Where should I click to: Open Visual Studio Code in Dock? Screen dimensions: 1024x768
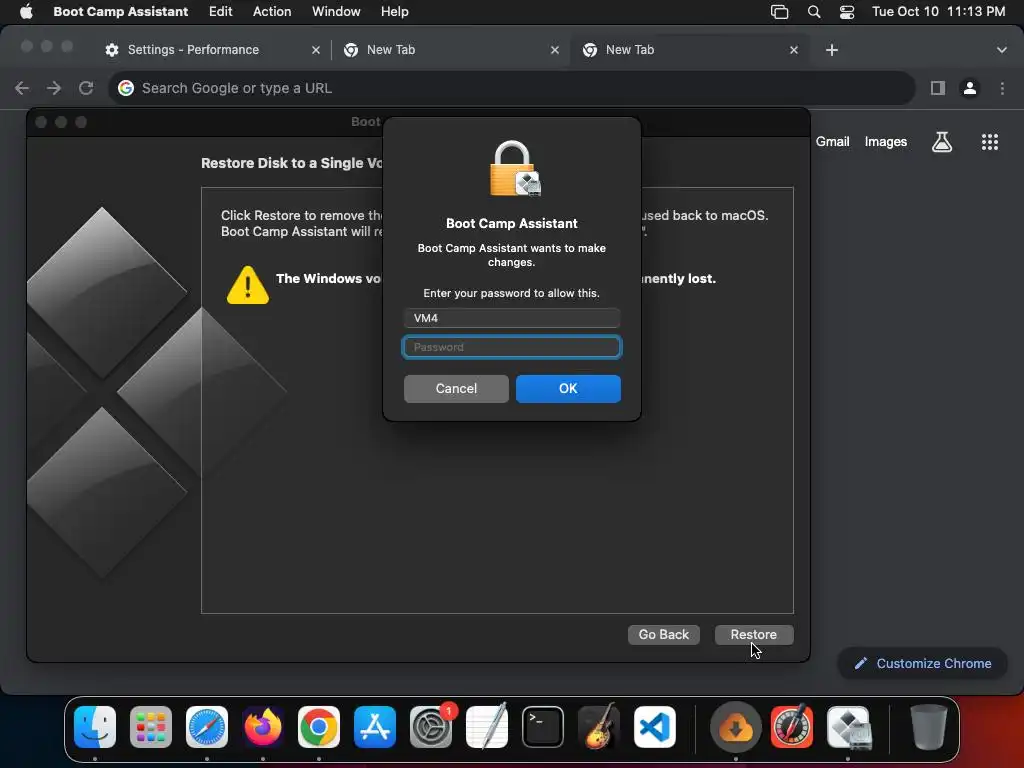point(655,727)
